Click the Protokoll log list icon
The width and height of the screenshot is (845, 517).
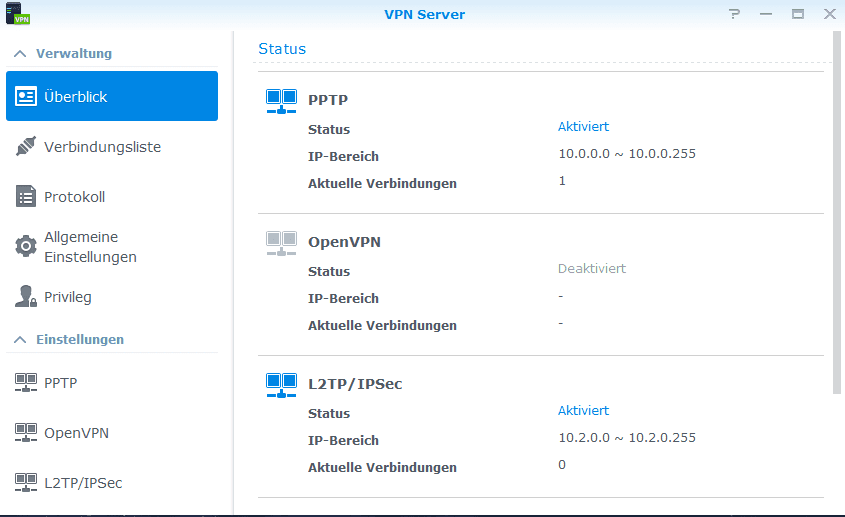coord(26,197)
